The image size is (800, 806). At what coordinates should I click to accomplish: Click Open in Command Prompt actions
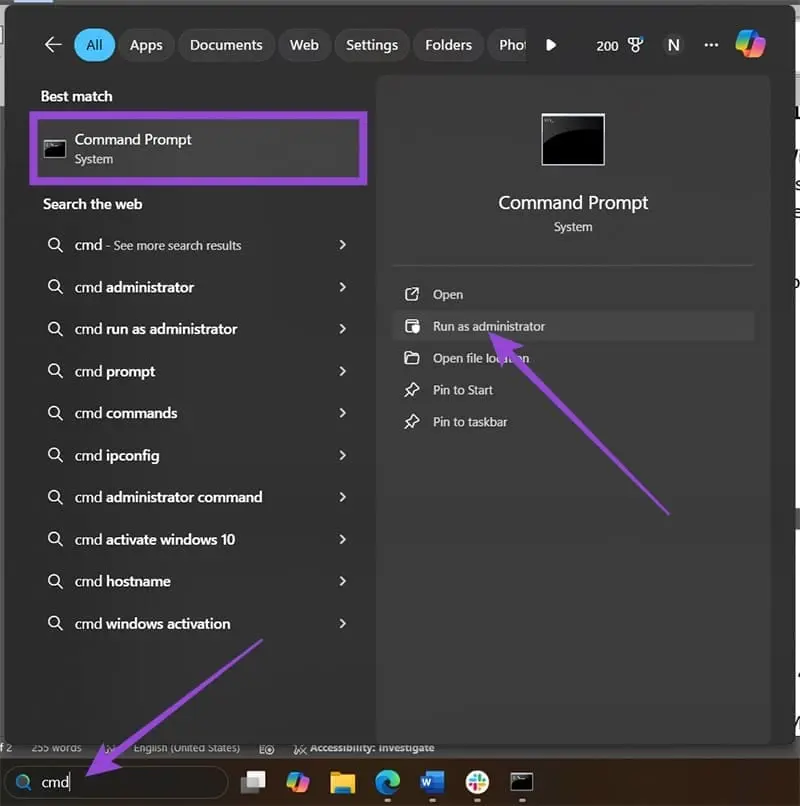pyautogui.click(x=573, y=295)
